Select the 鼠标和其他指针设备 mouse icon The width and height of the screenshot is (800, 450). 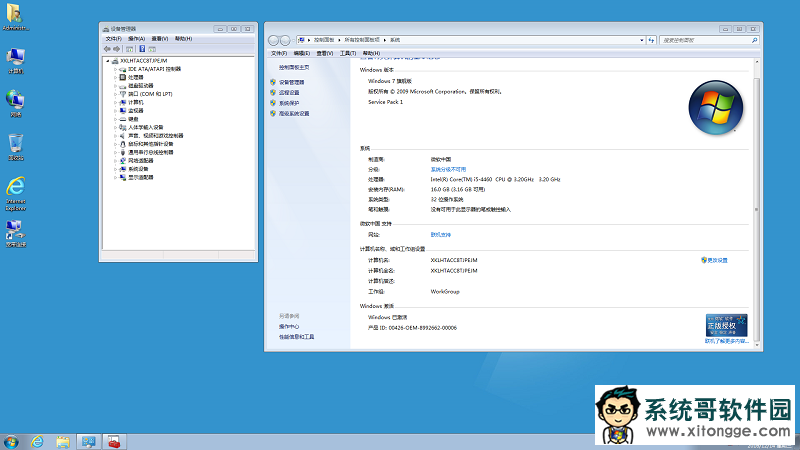[x=122, y=144]
